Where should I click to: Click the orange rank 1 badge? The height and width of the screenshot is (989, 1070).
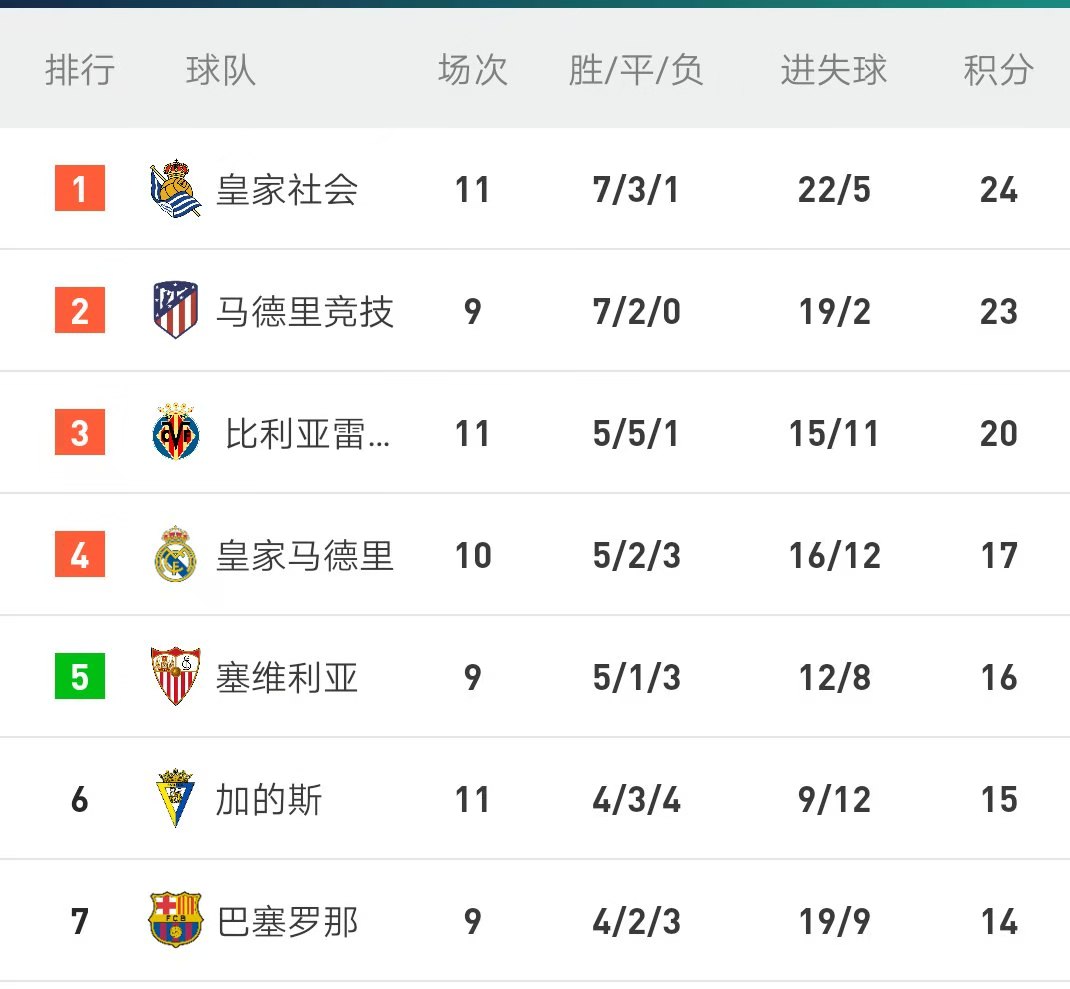(80, 188)
